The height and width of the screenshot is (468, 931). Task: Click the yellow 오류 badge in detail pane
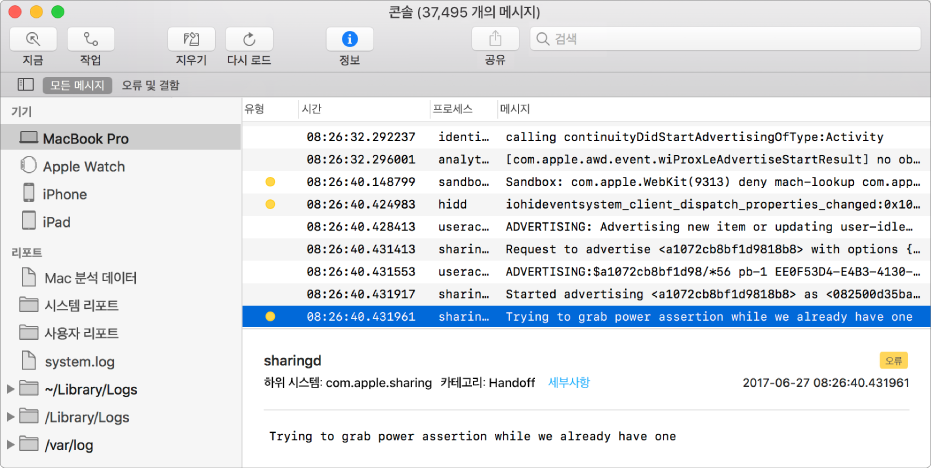pyautogui.click(x=894, y=361)
